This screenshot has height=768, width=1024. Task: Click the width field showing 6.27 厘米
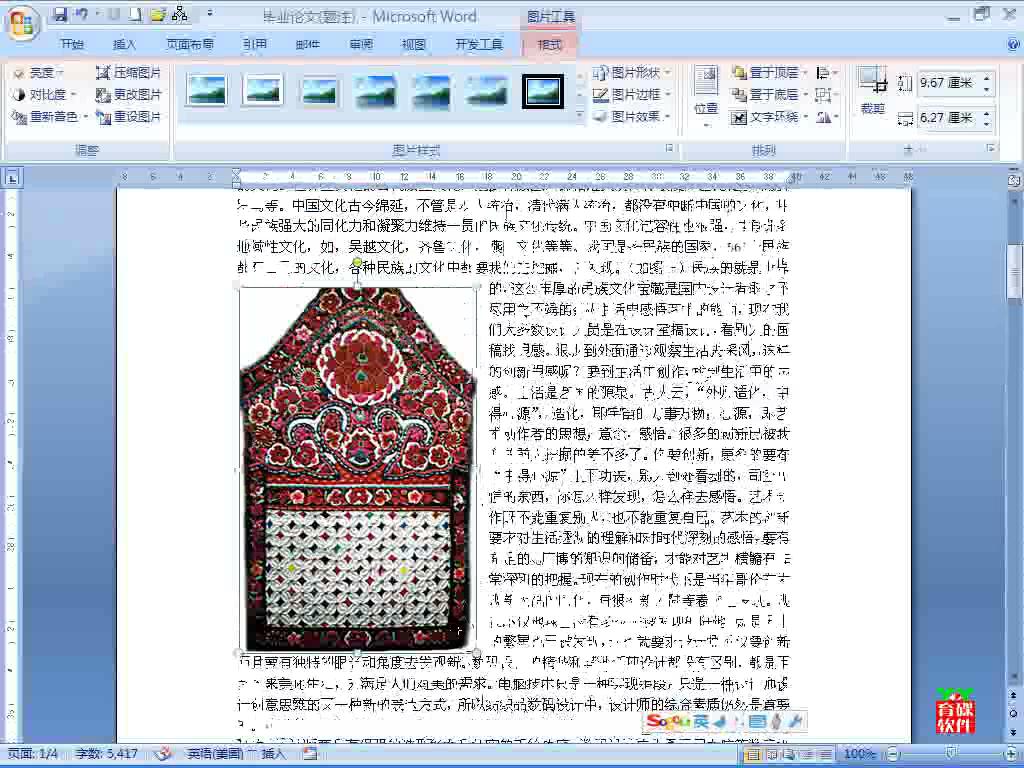(x=948, y=118)
